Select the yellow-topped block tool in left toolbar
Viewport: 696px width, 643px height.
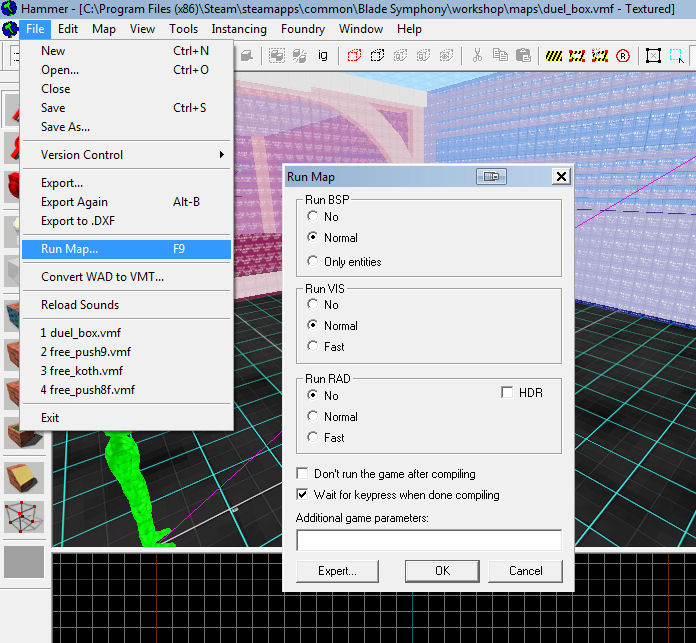click(24, 477)
